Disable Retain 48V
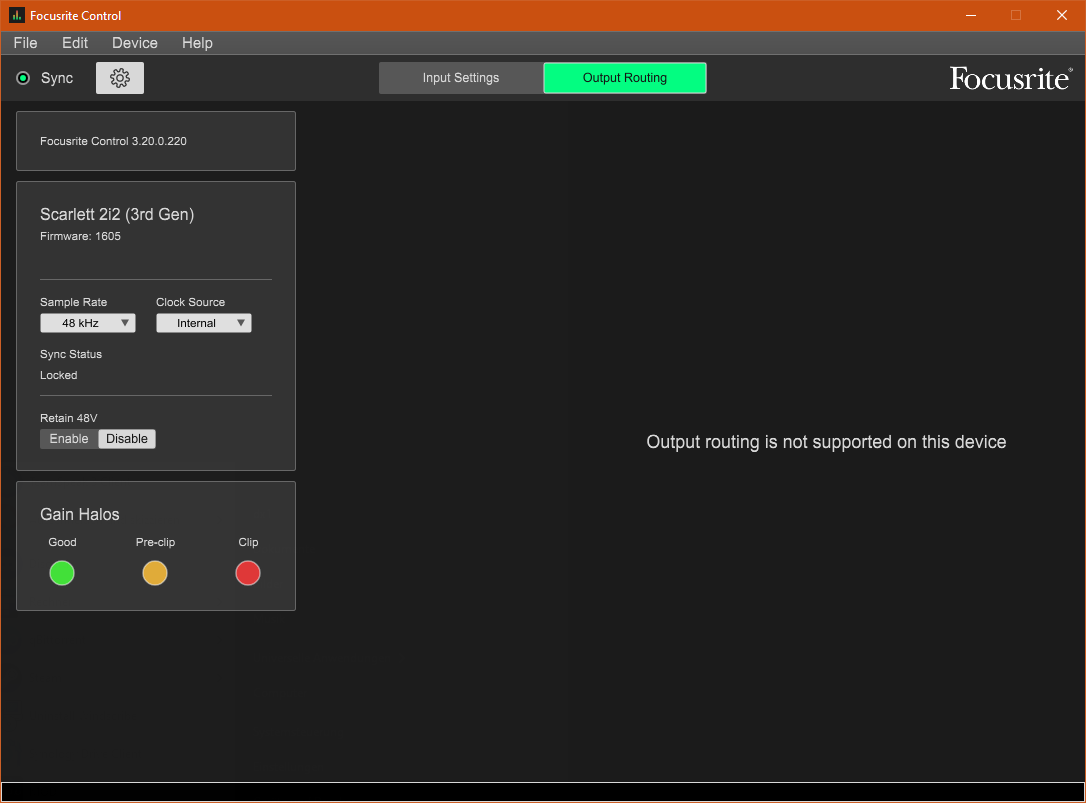 click(127, 439)
